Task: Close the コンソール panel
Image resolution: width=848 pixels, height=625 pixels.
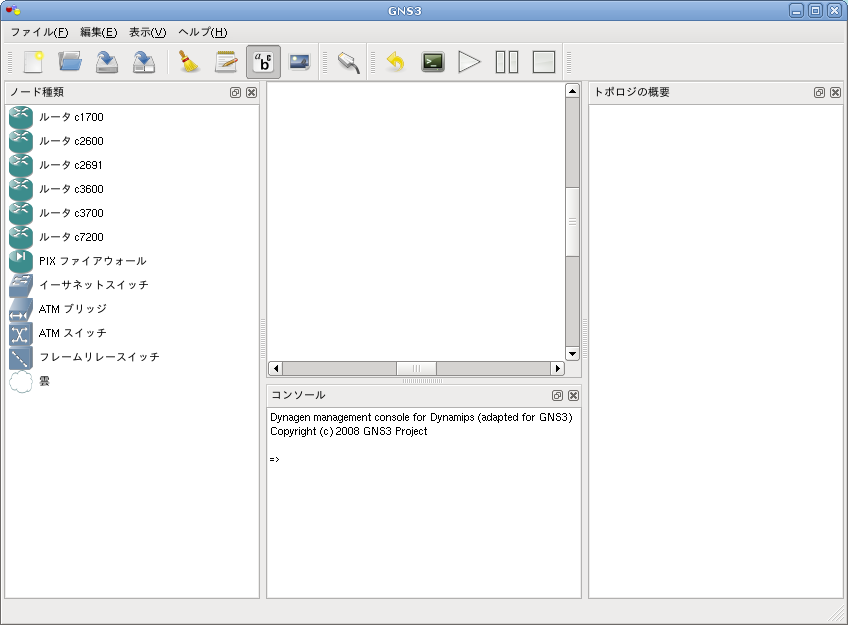Action: click(573, 395)
